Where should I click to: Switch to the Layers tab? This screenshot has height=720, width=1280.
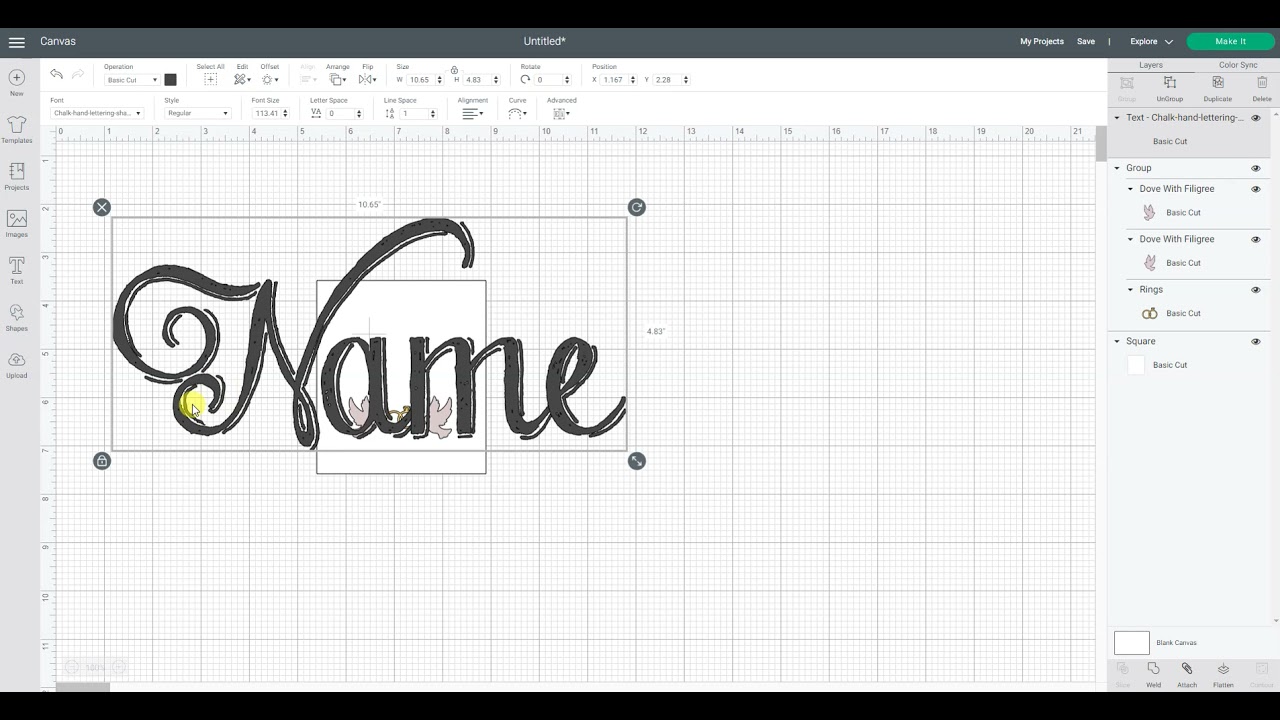1151,65
